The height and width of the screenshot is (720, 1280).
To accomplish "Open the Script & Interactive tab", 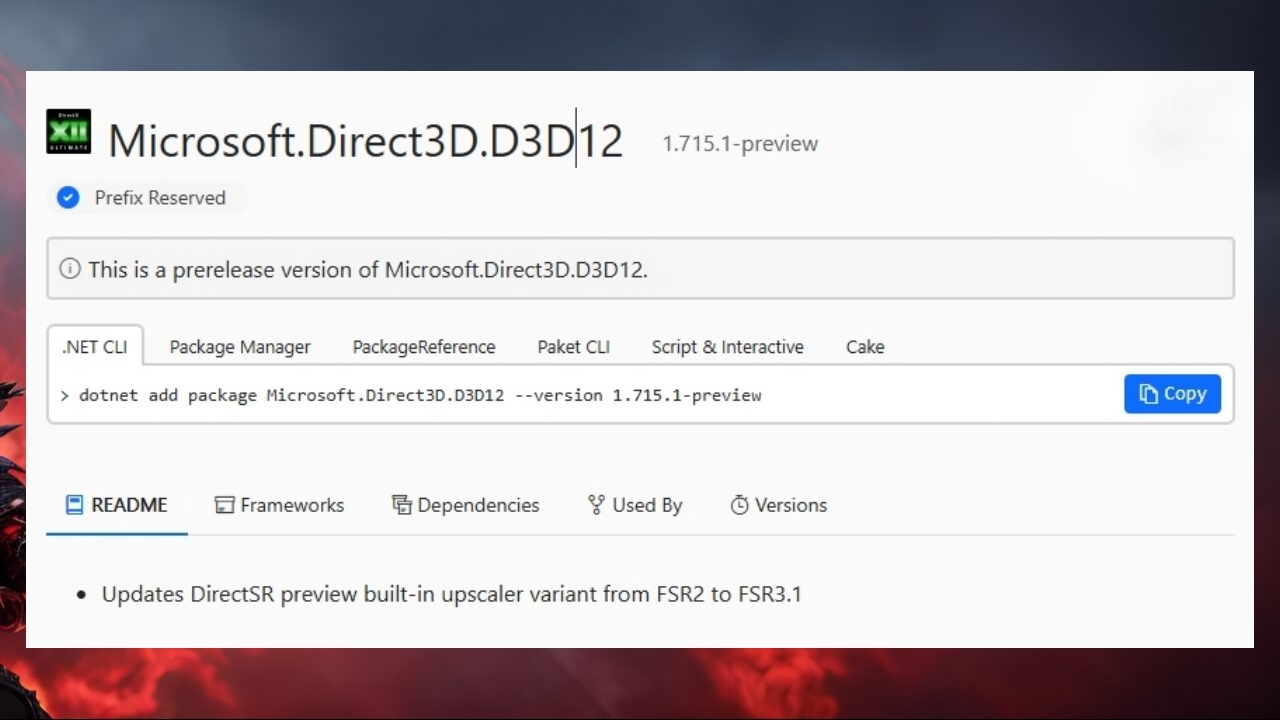I will click(728, 347).
